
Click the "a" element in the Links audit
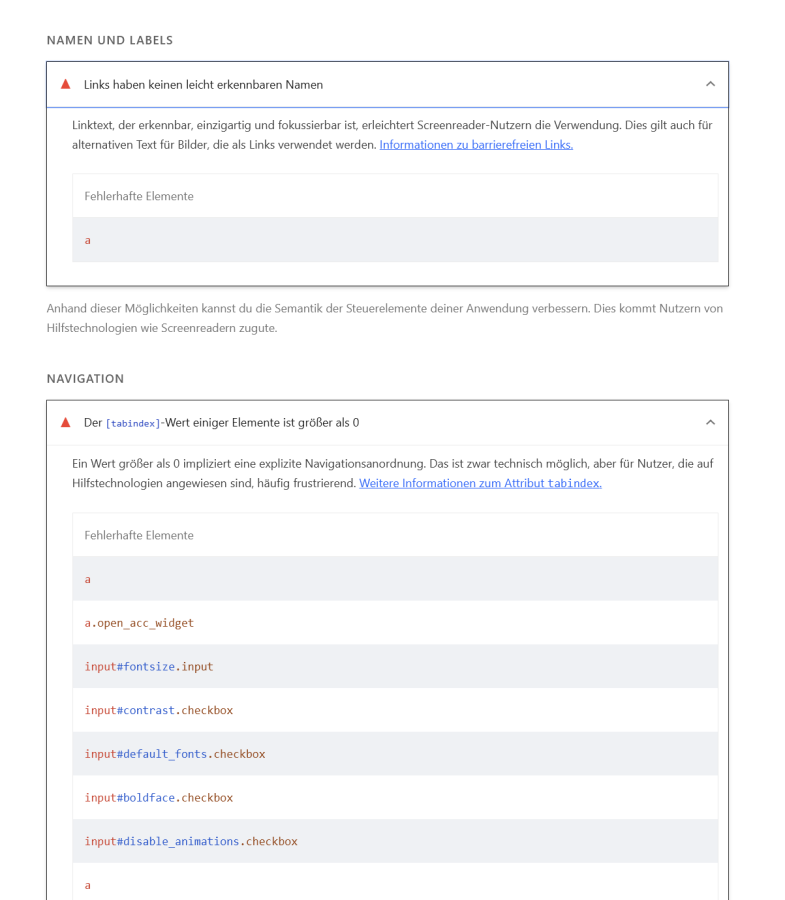pyautogui.click(x=88, y=240)
